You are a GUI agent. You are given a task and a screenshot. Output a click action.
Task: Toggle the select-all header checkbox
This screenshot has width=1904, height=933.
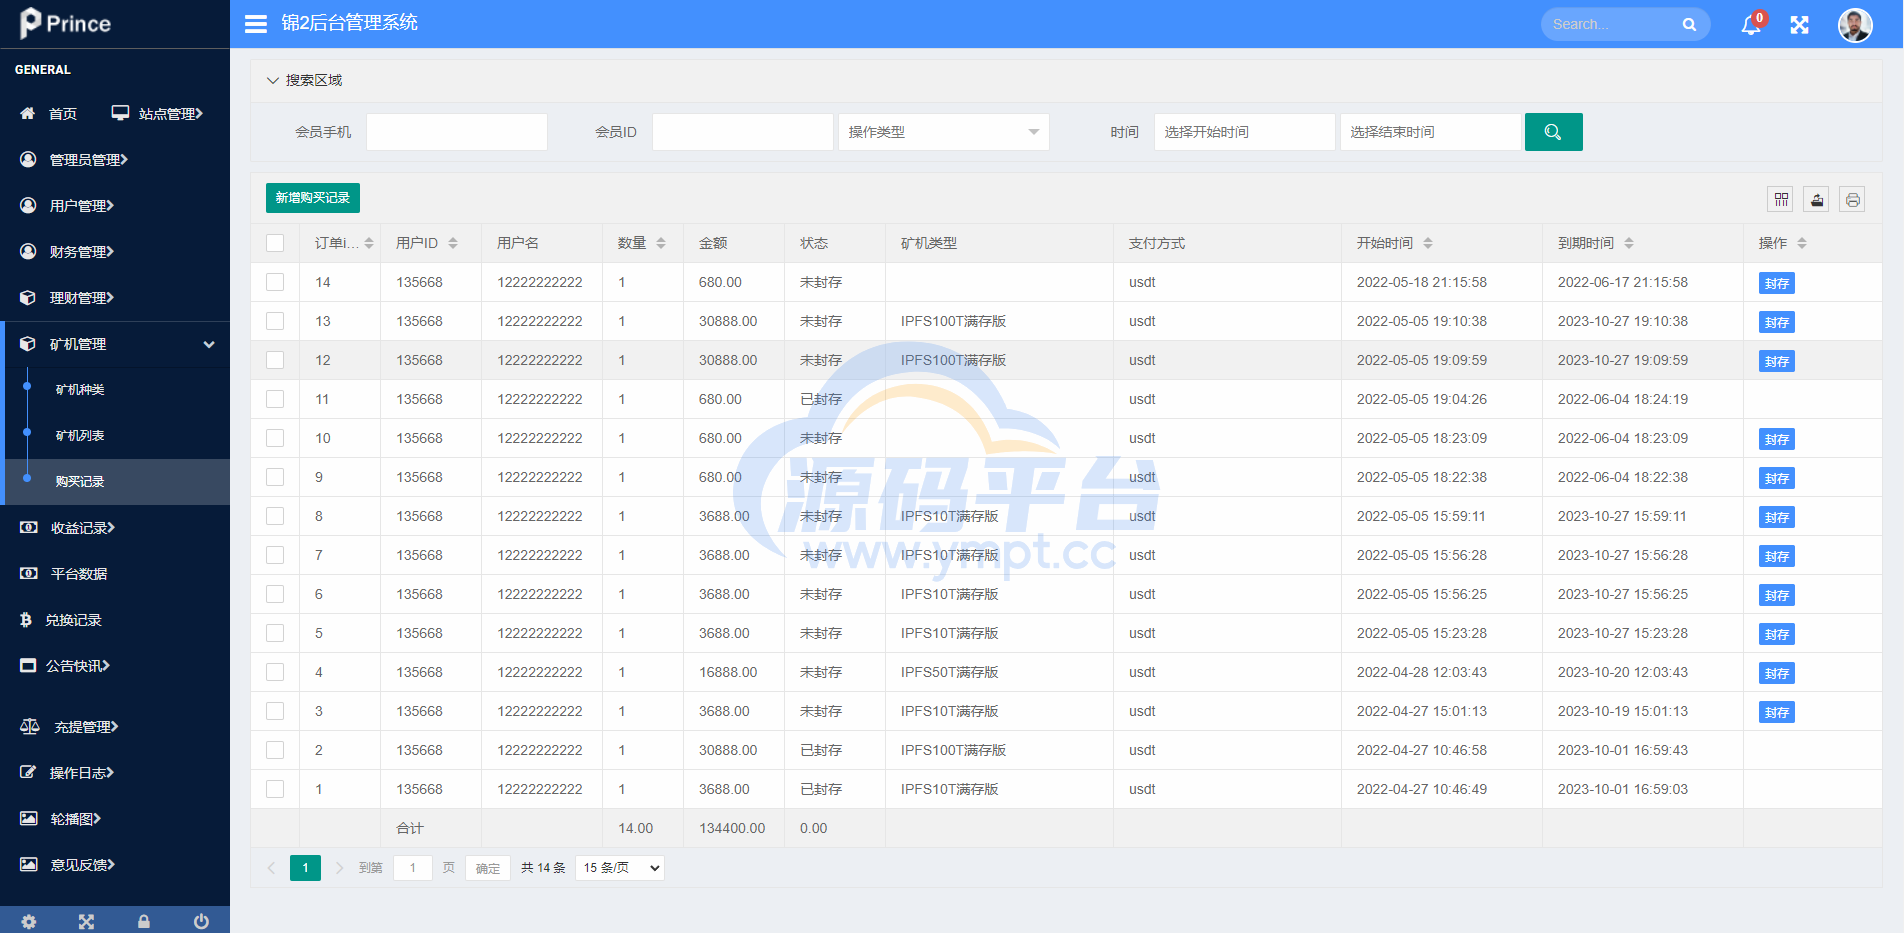275,243
